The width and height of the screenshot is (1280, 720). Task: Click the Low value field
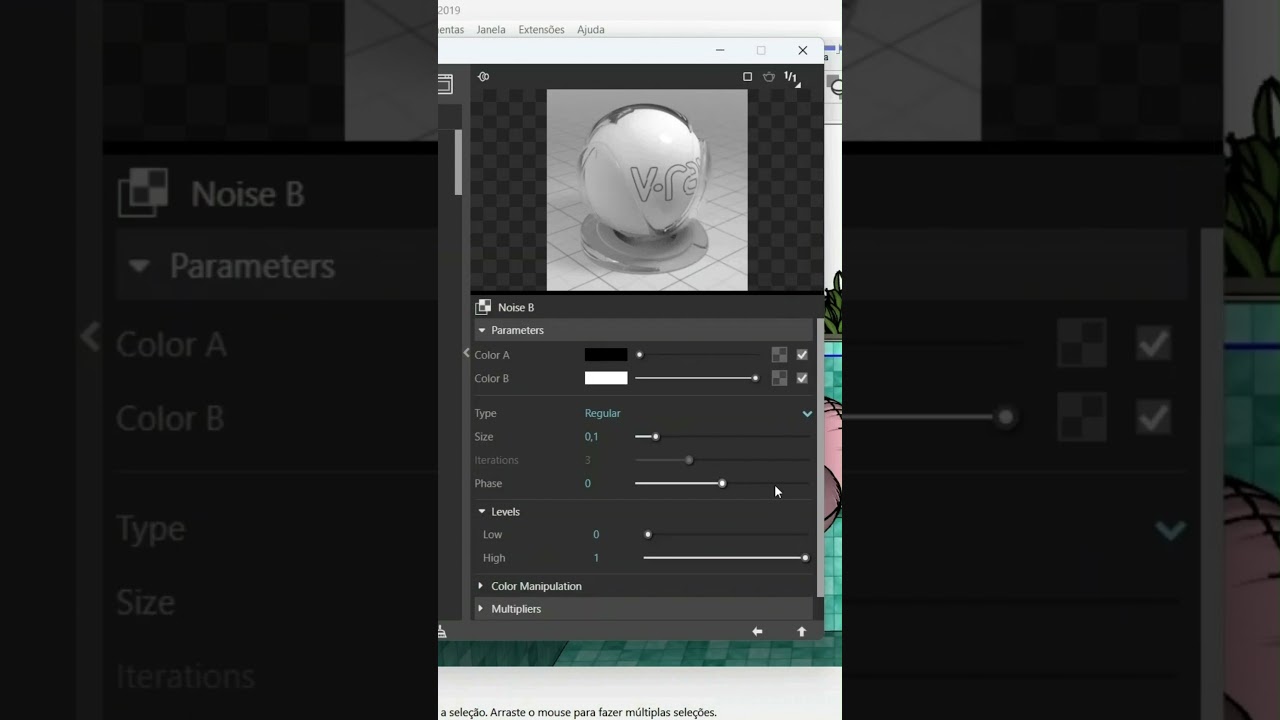click(596, 535)
